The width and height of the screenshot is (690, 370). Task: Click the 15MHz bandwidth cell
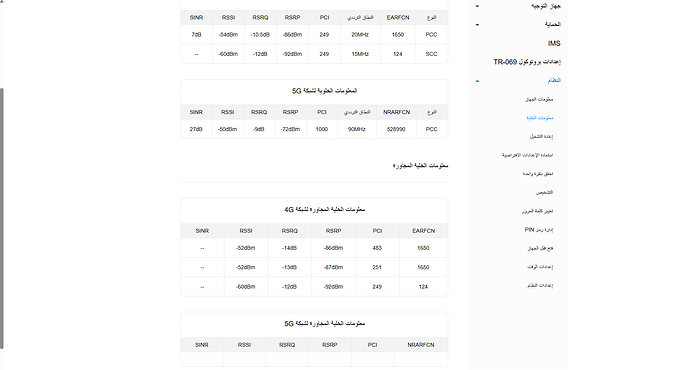point(360,54)
